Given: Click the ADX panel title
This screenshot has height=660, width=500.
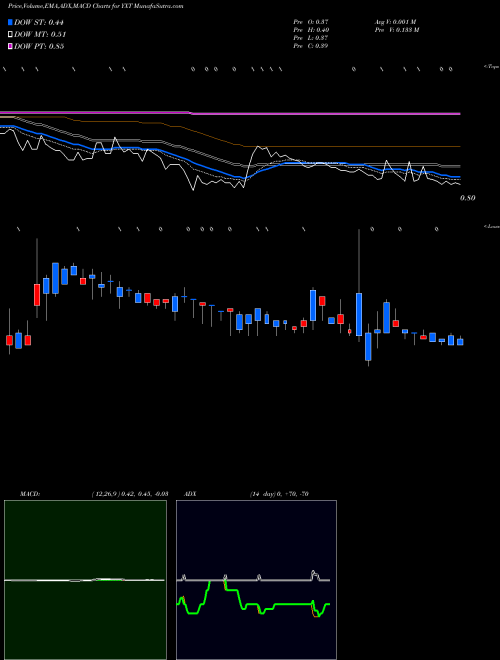Looking at the screenshot, I should [x=190, y=494].
